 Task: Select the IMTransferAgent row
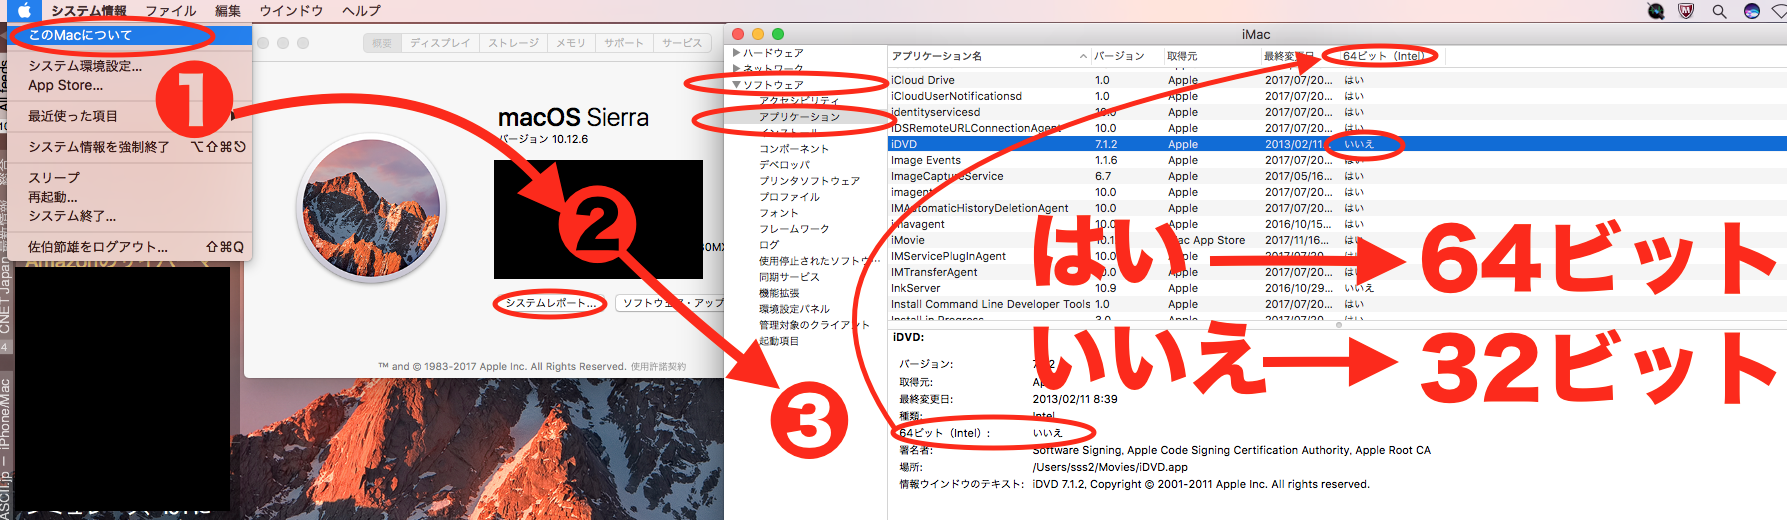[1337, 272]
